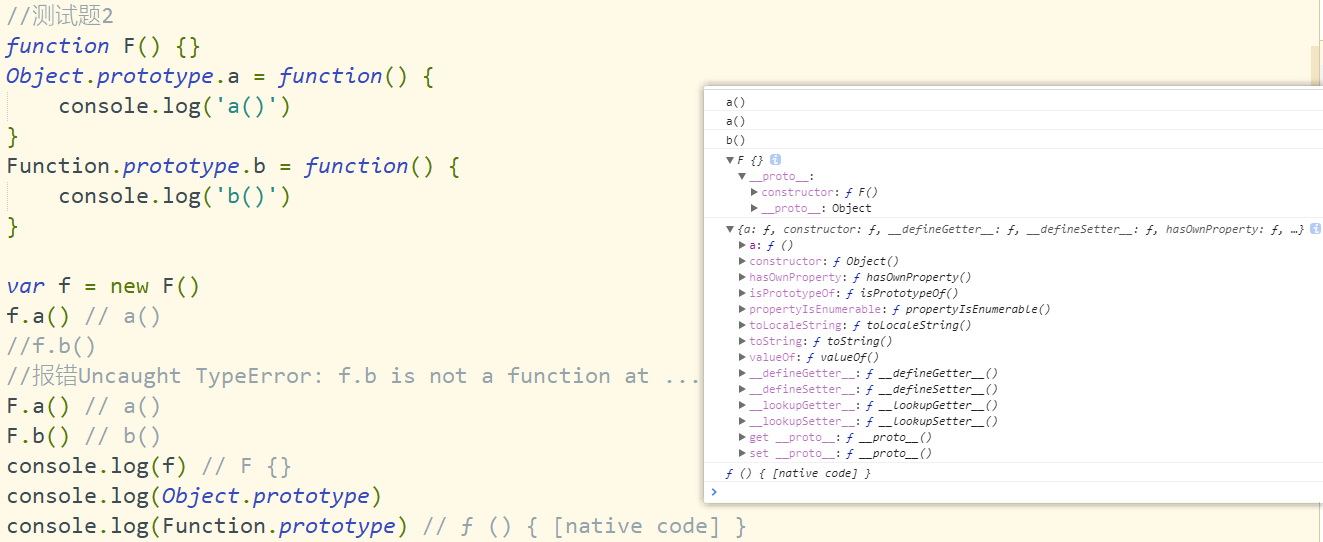The image size is (1323, 542).
Task: Expand the set __proto__ accessor row
Action: tap(742, 453)
